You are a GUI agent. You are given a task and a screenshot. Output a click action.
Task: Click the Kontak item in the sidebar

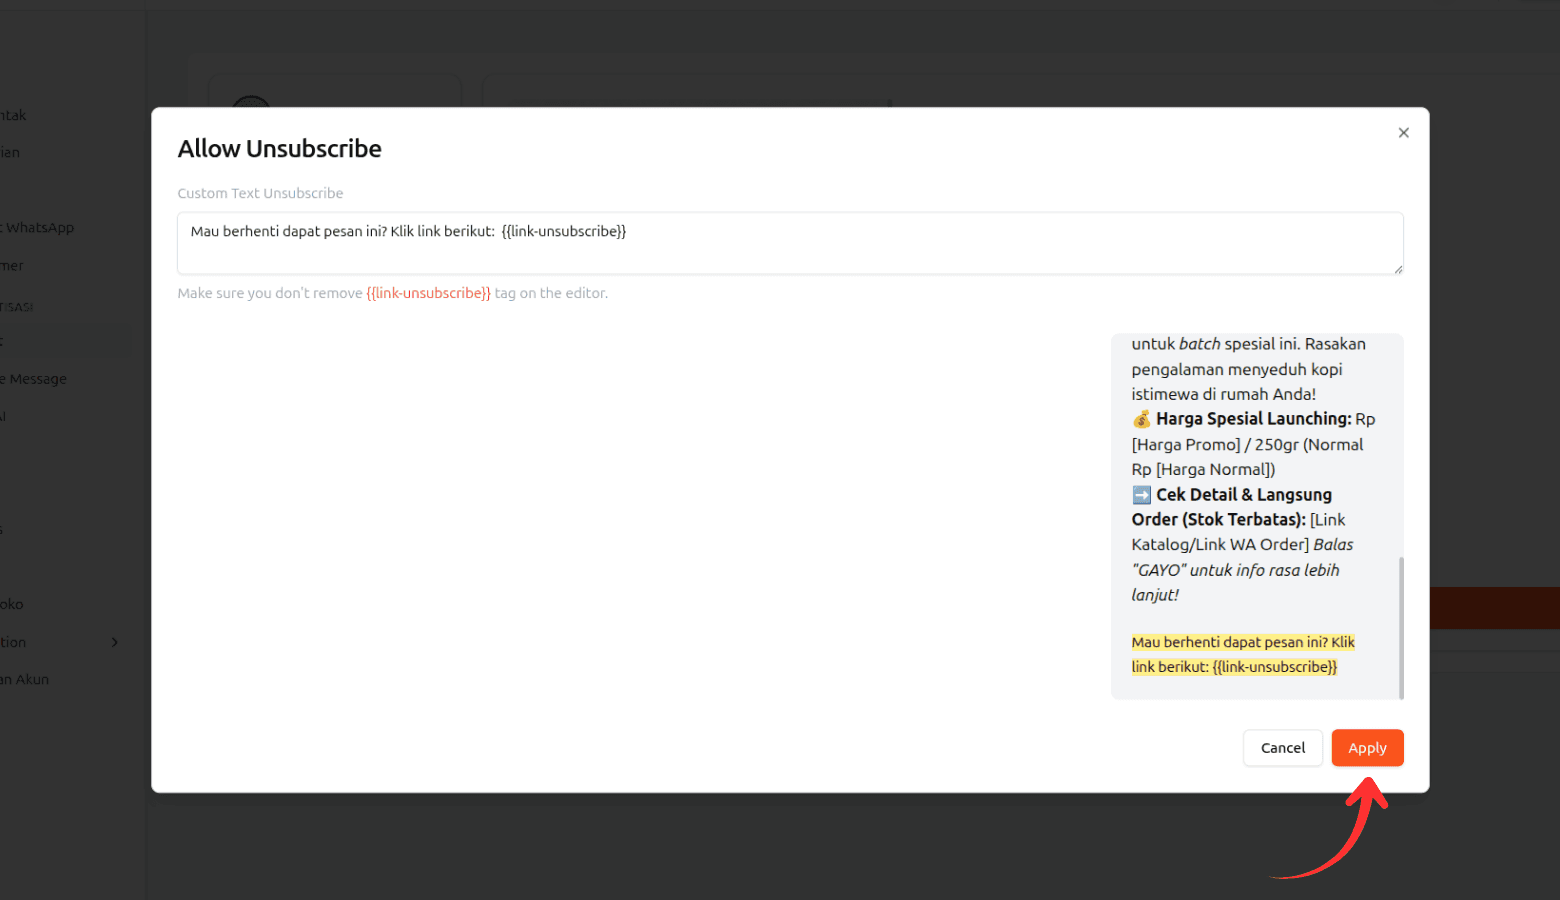(12, 115)
